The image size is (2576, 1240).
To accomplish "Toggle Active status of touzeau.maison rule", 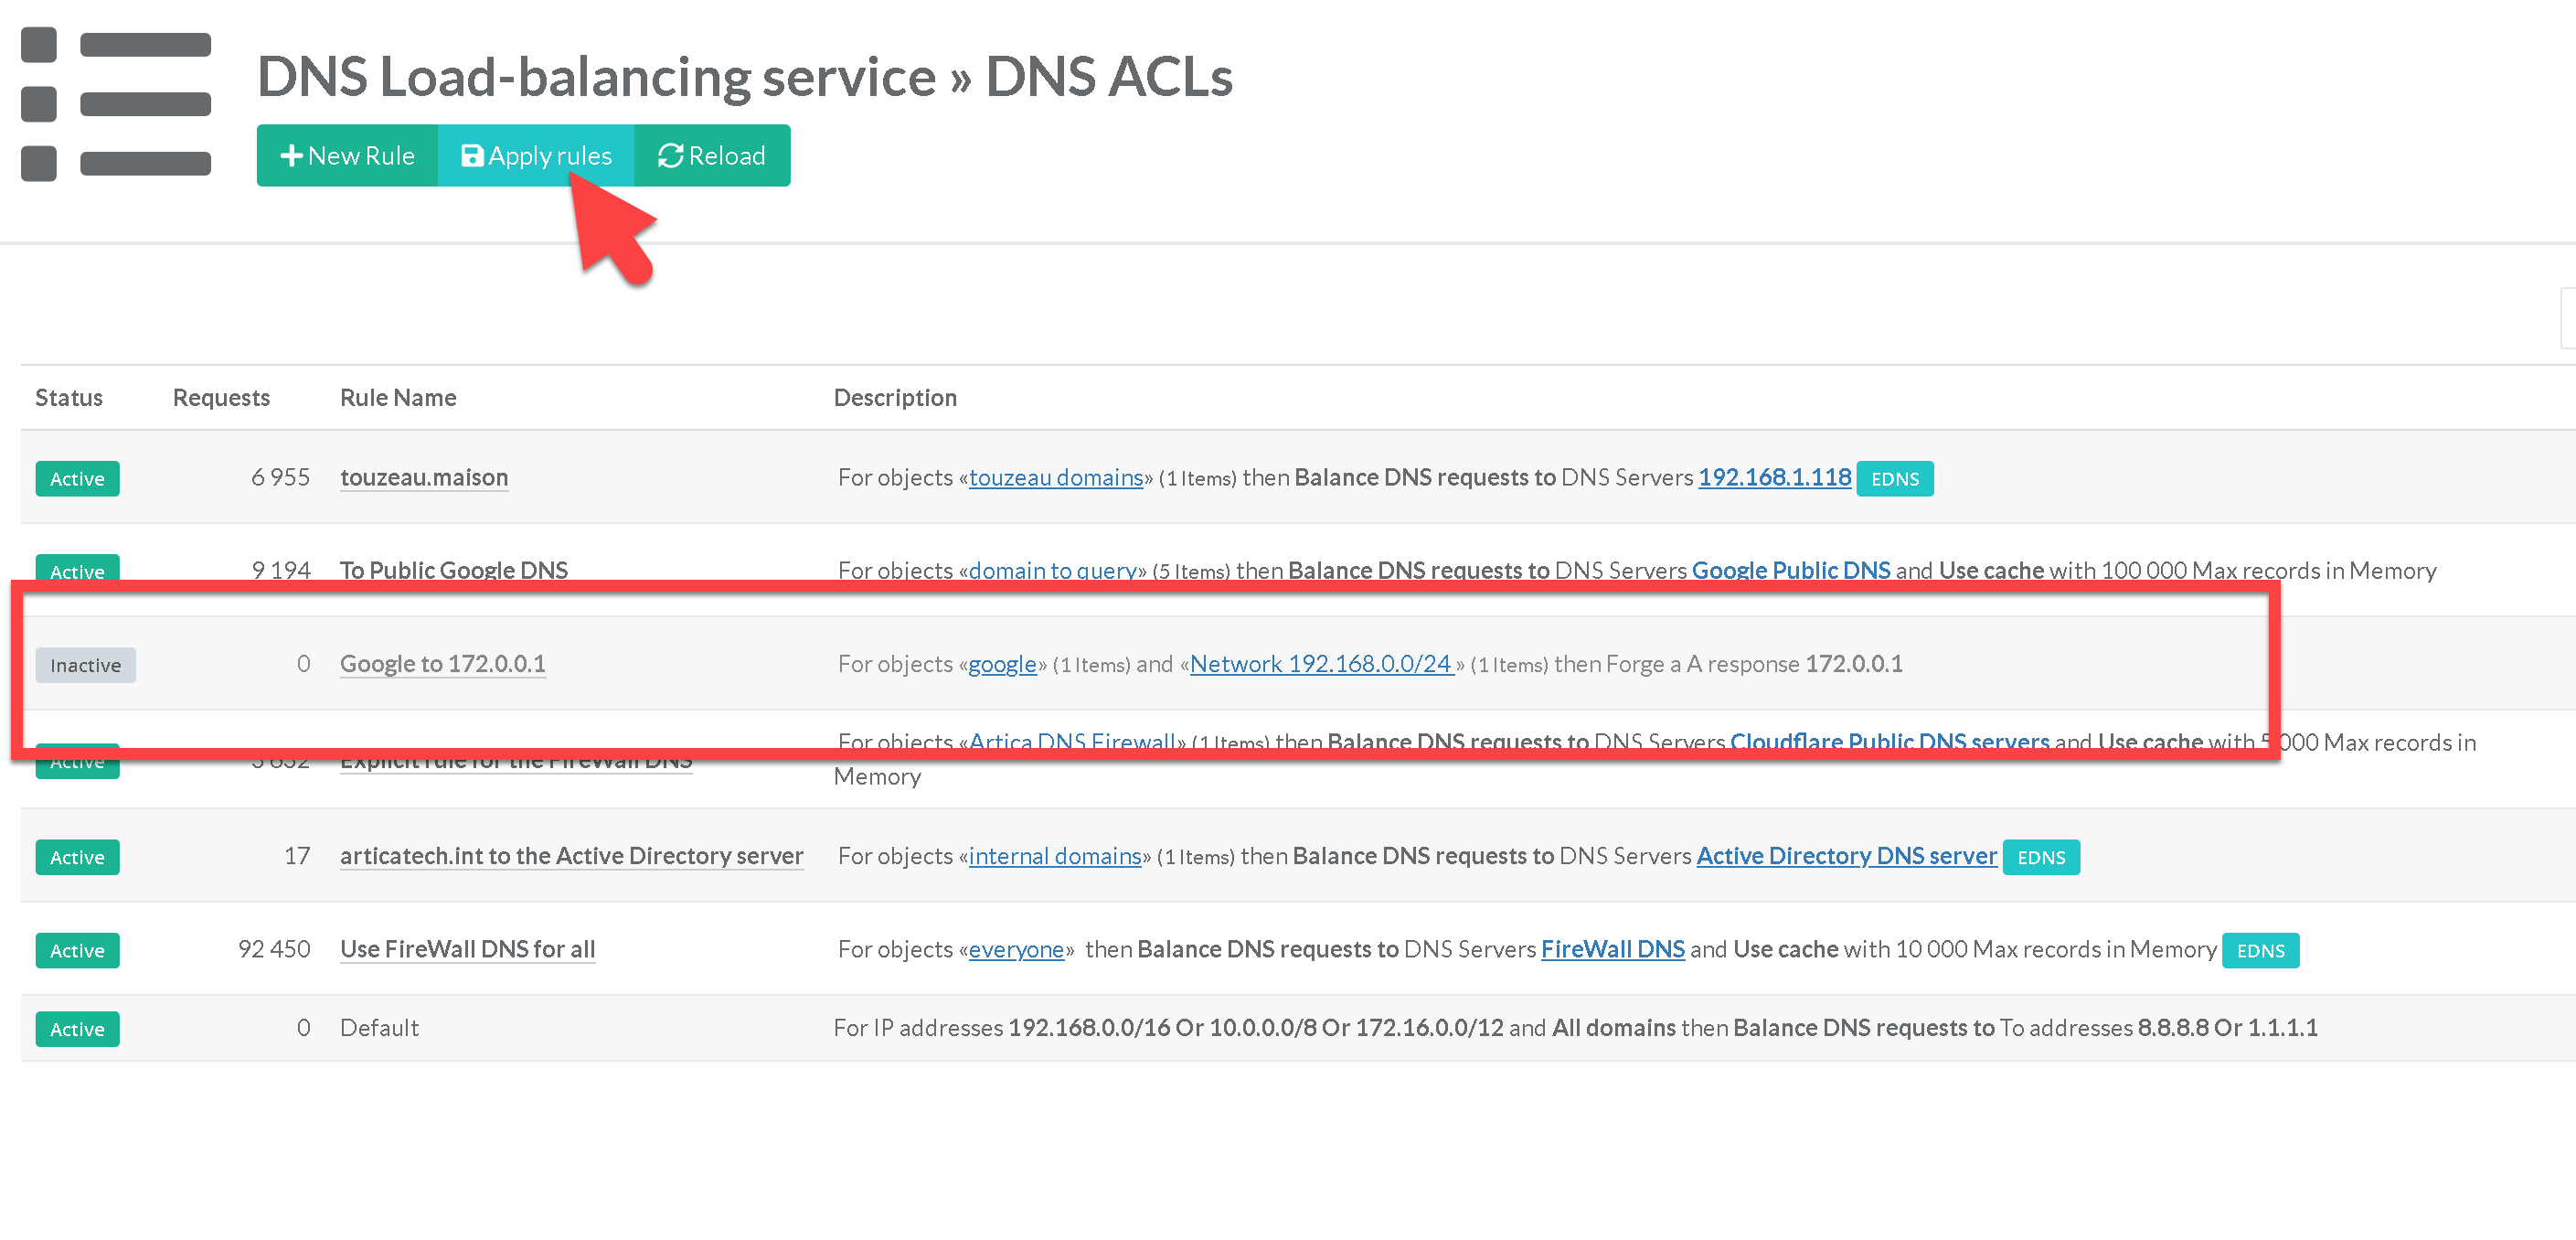I will pyautogui.click(x=77, y=479).
